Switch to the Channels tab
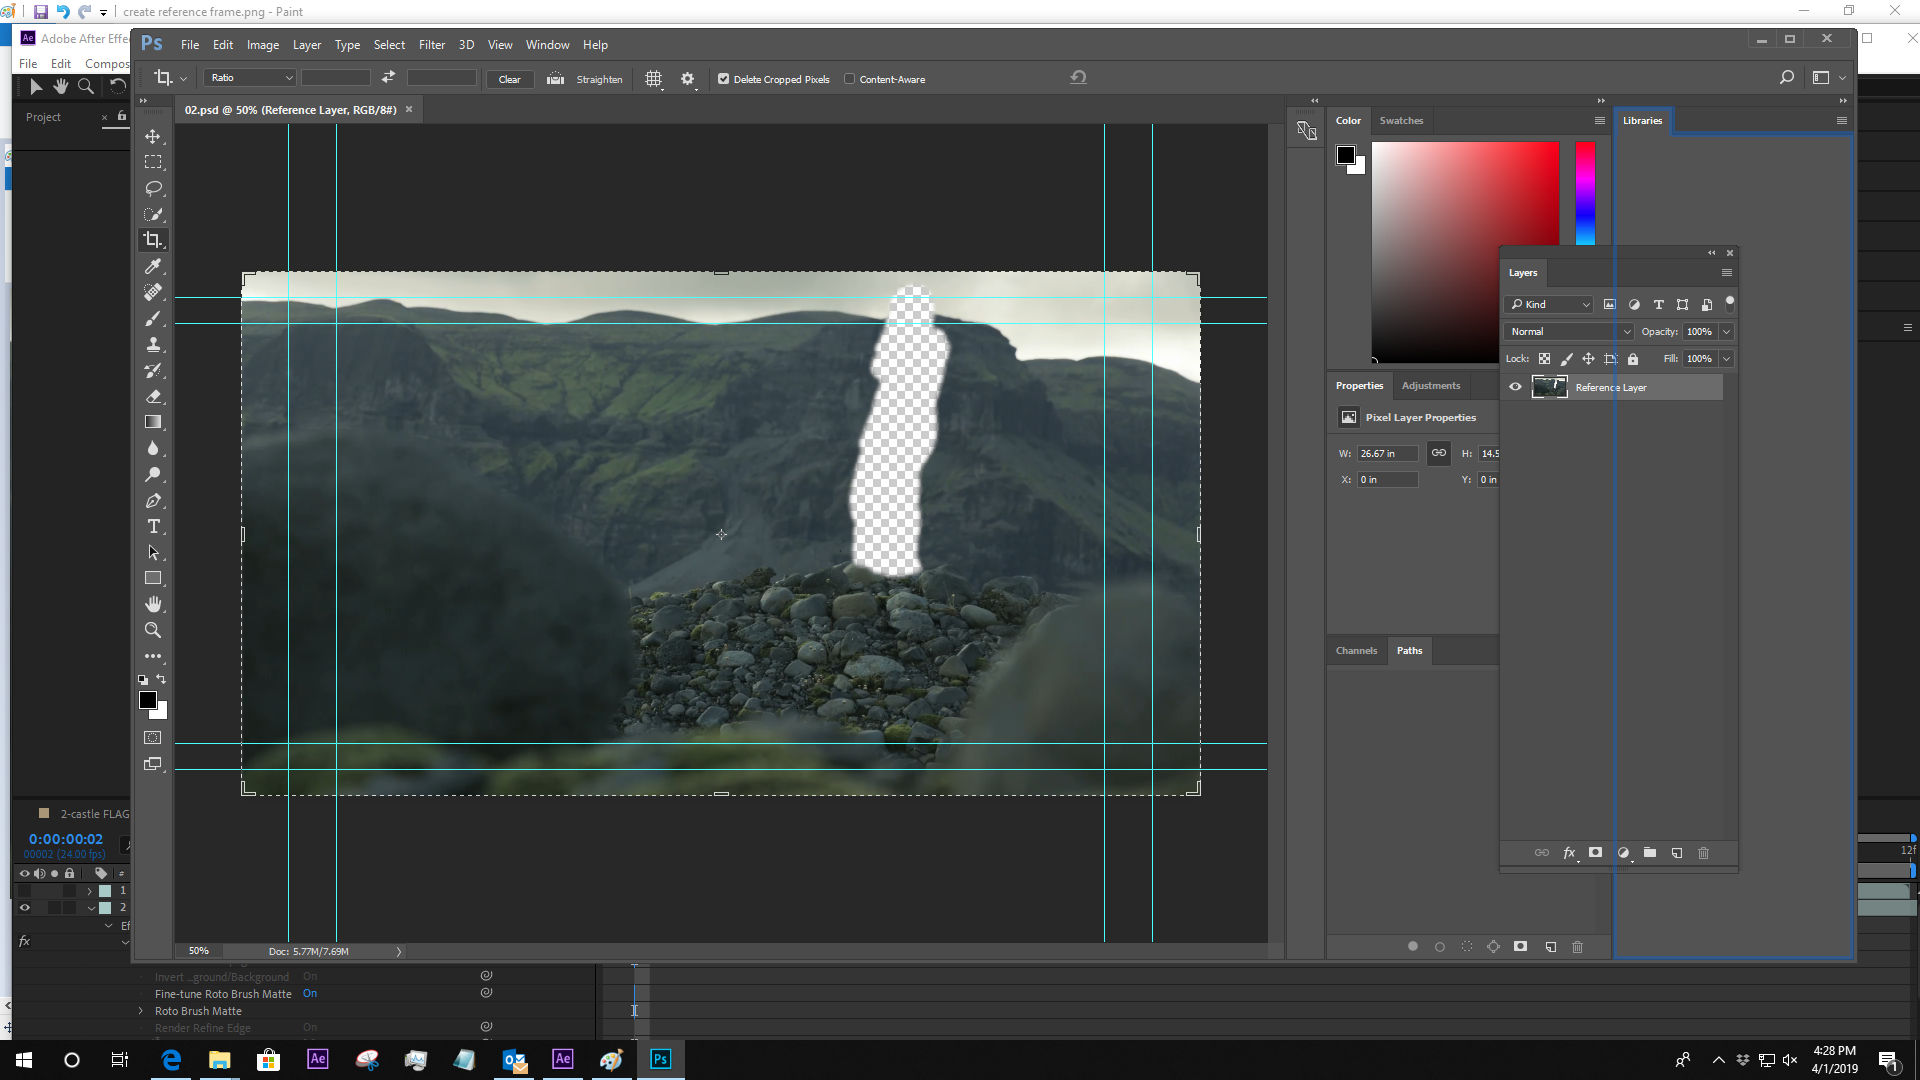Viewport: 1920px width, 1080px height. pyautogui.click(x=1356, y=650)
